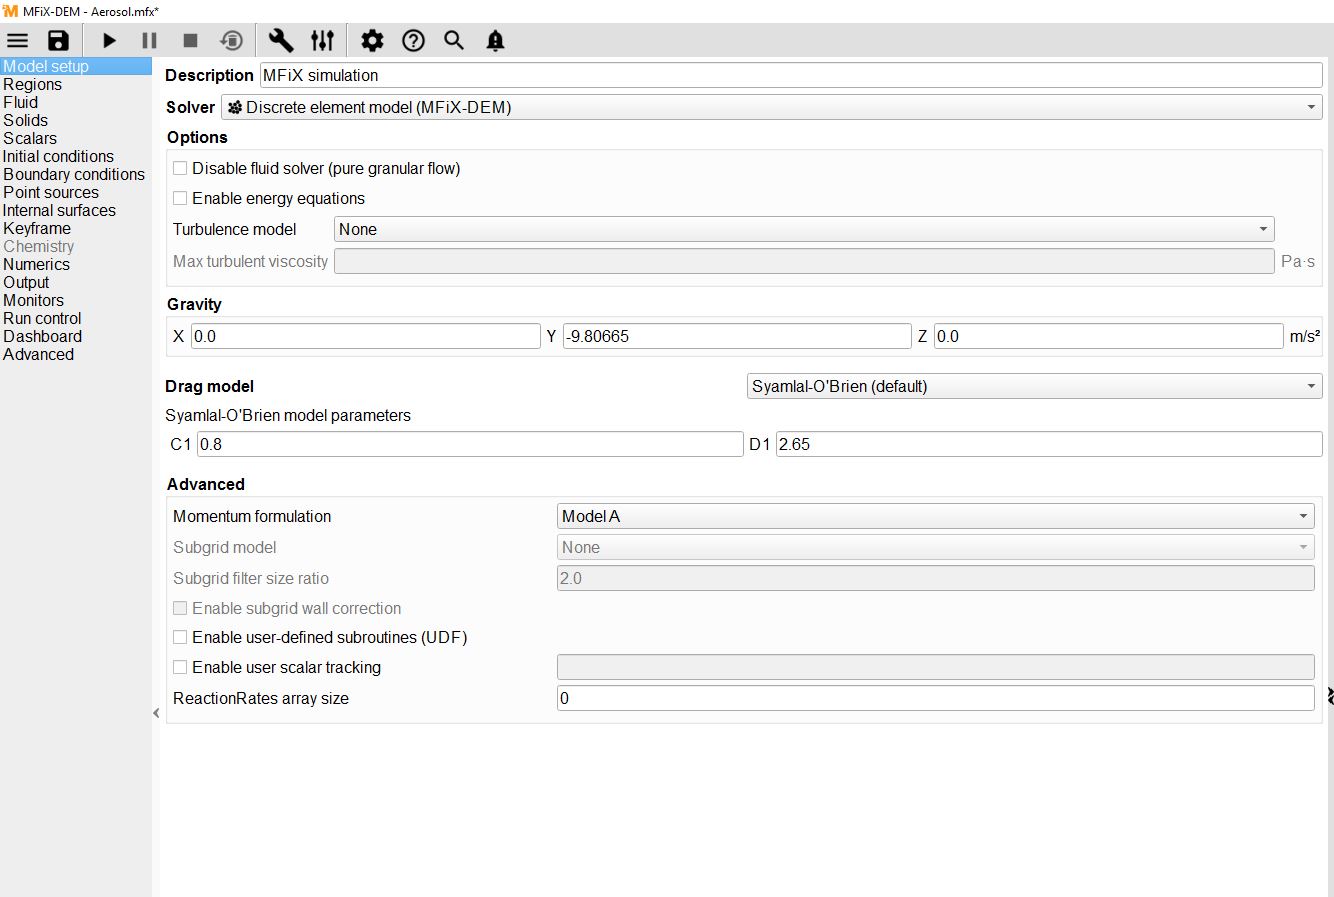
Task: Open the build solver wrench icon
Action: point(281,41)
